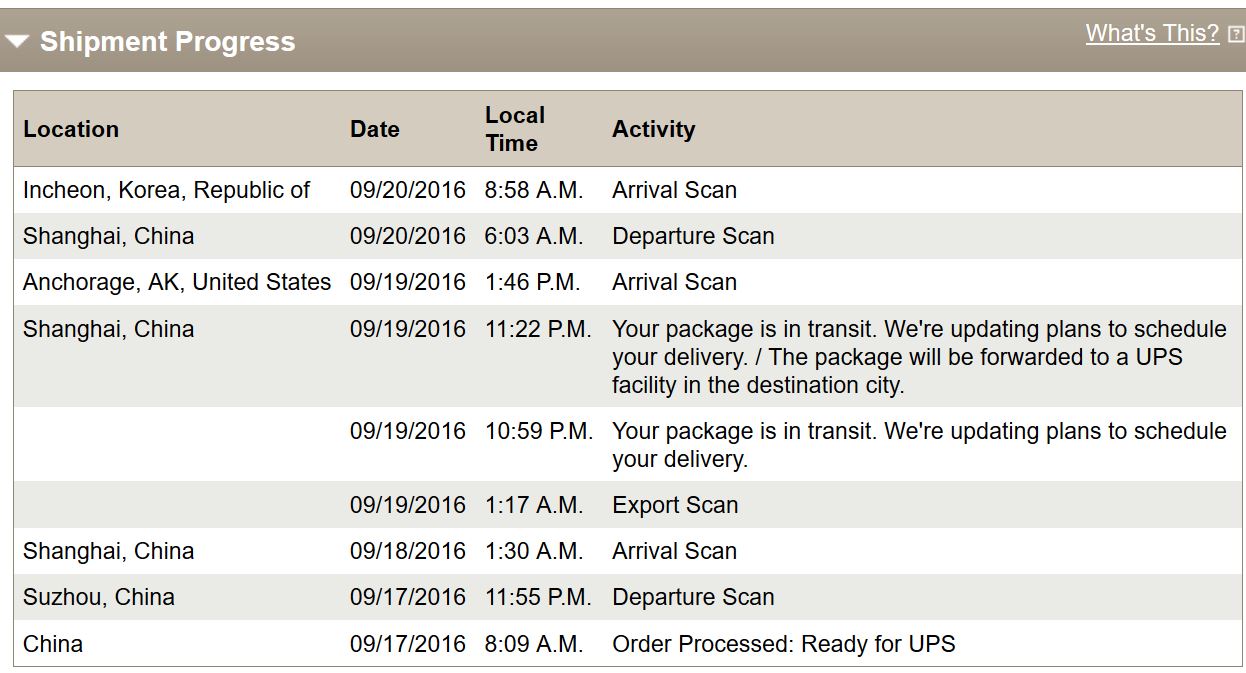The height and width of the screenshot is (673, 1246).
Task: Select the Date column header
Action: tap(375, 129)
